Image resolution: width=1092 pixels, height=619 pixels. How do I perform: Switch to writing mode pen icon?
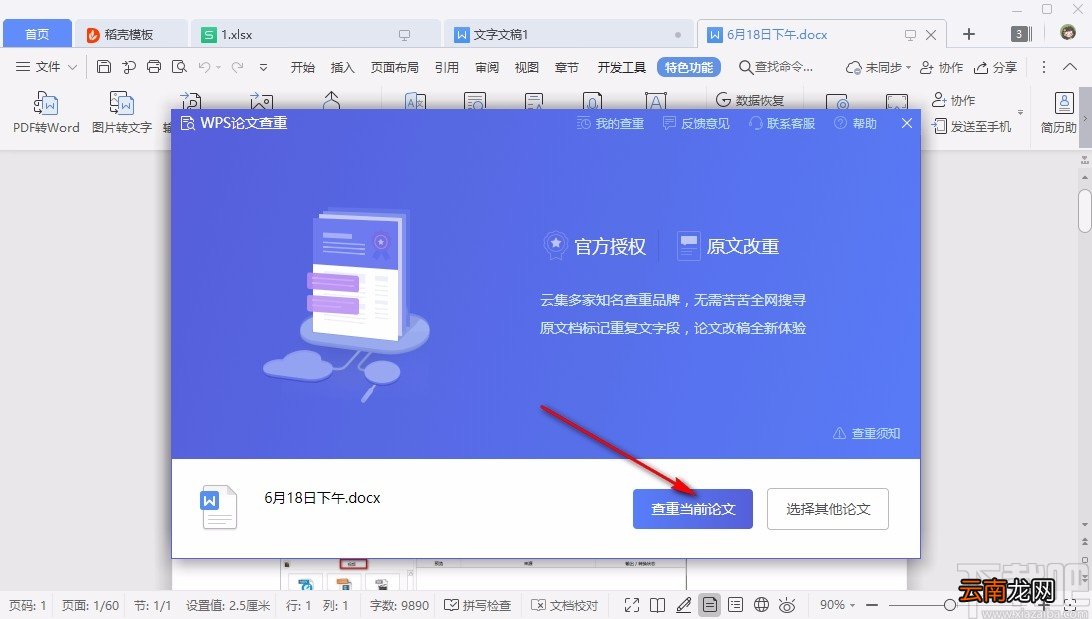[684, 605]
